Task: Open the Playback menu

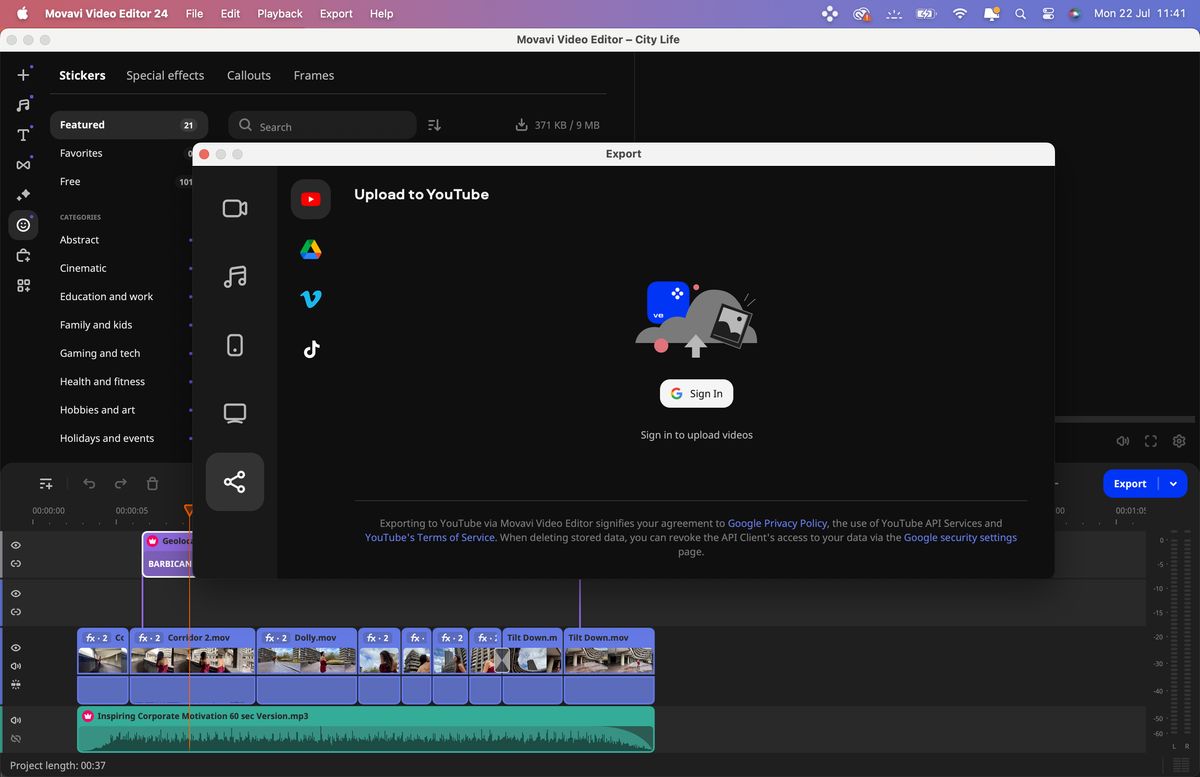Action: [x=279, y=13]
